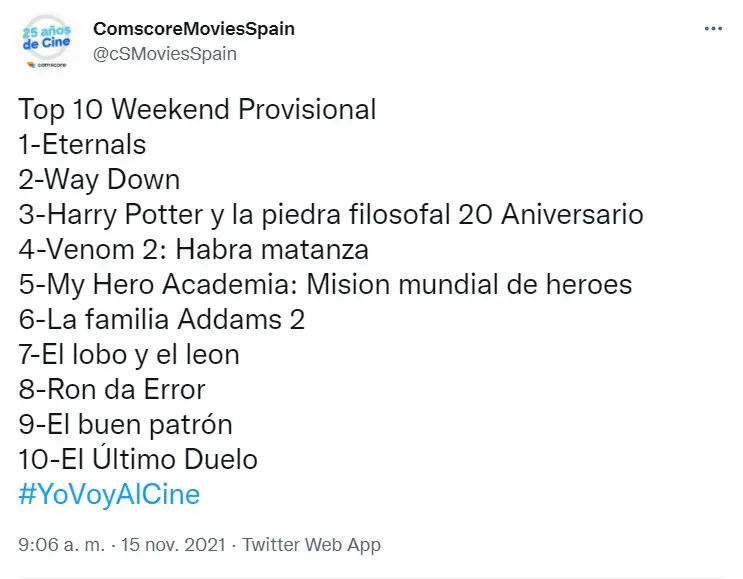
Task: Click the 10-El Último Duelo line
Action: tap(137, 459)
